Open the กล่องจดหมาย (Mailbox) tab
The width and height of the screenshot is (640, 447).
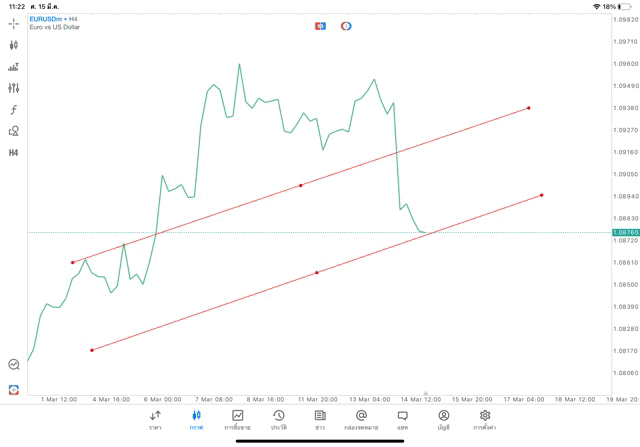pyautogui.click(x=361, y=420)
